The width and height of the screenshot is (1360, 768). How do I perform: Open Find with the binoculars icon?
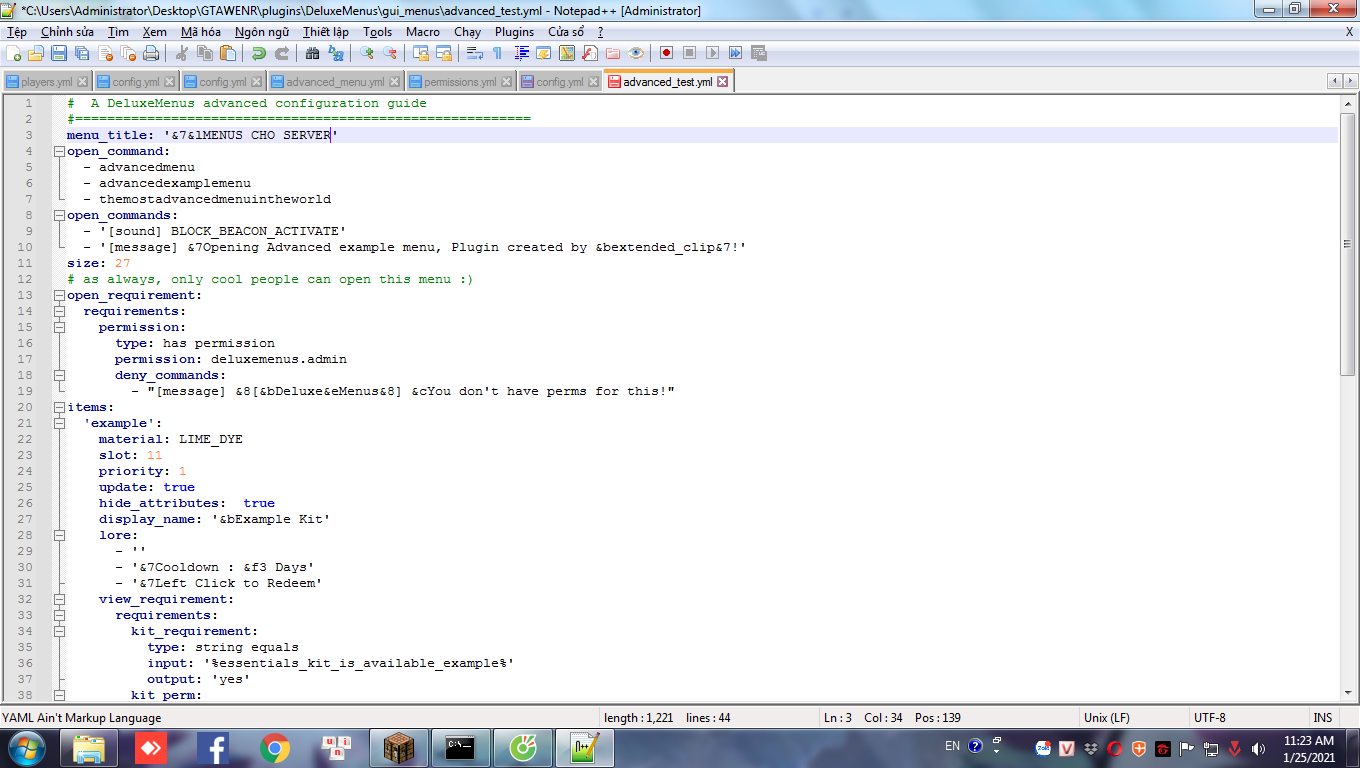click(313, 53)
